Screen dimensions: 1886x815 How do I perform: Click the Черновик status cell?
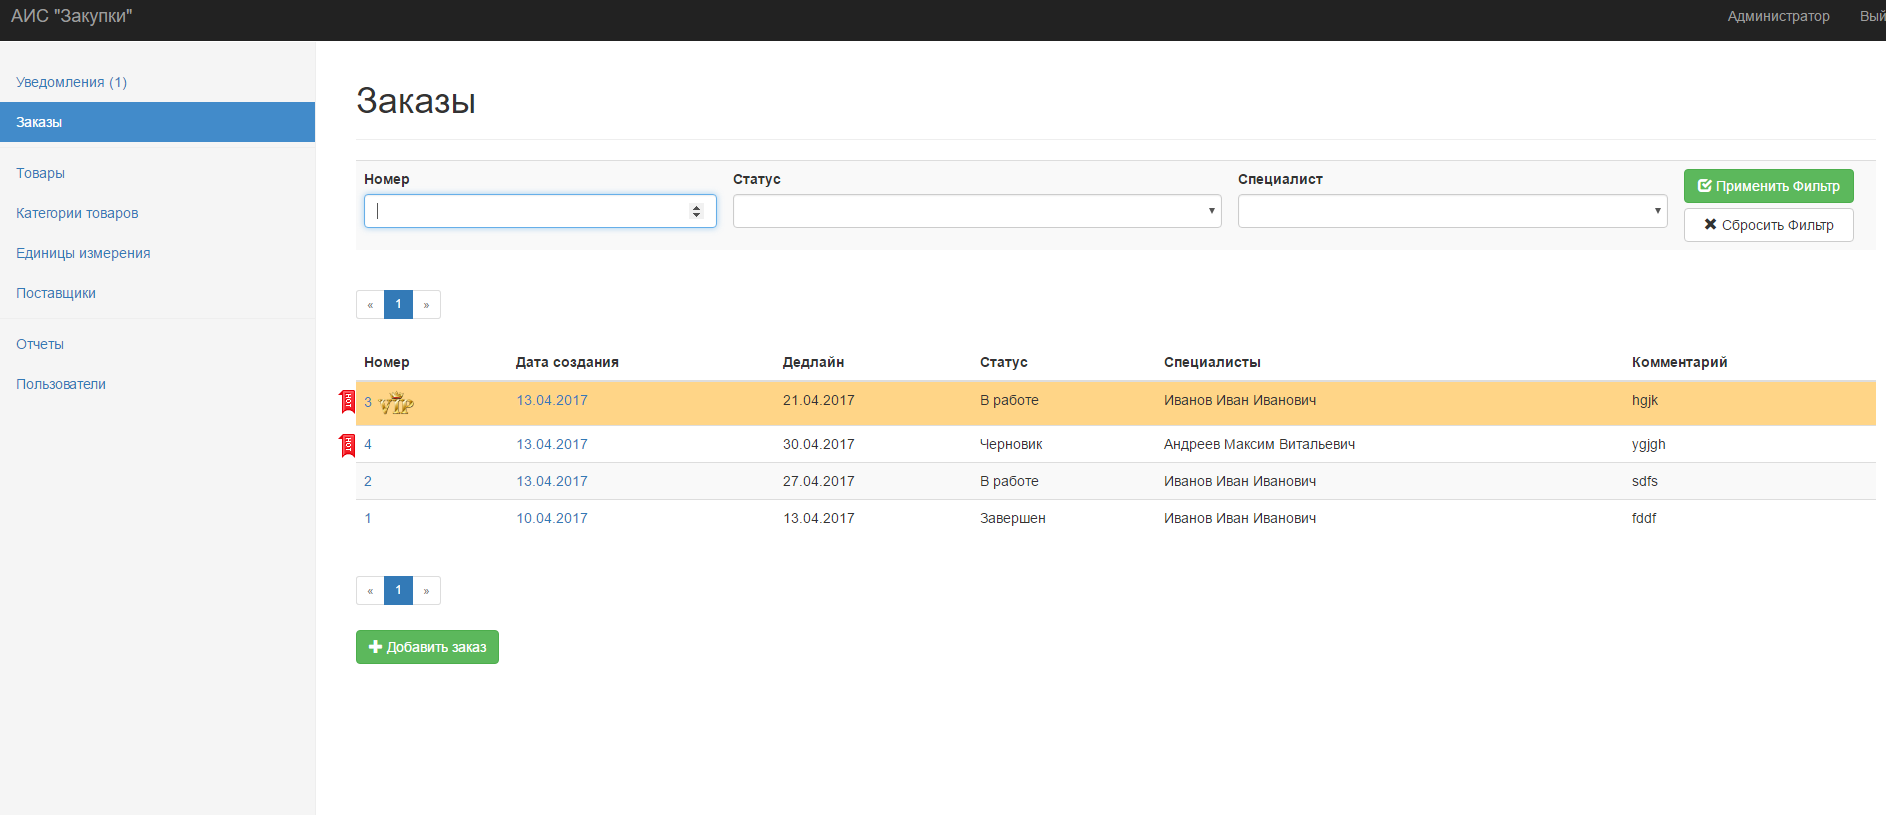click(x=1011, y=444)
